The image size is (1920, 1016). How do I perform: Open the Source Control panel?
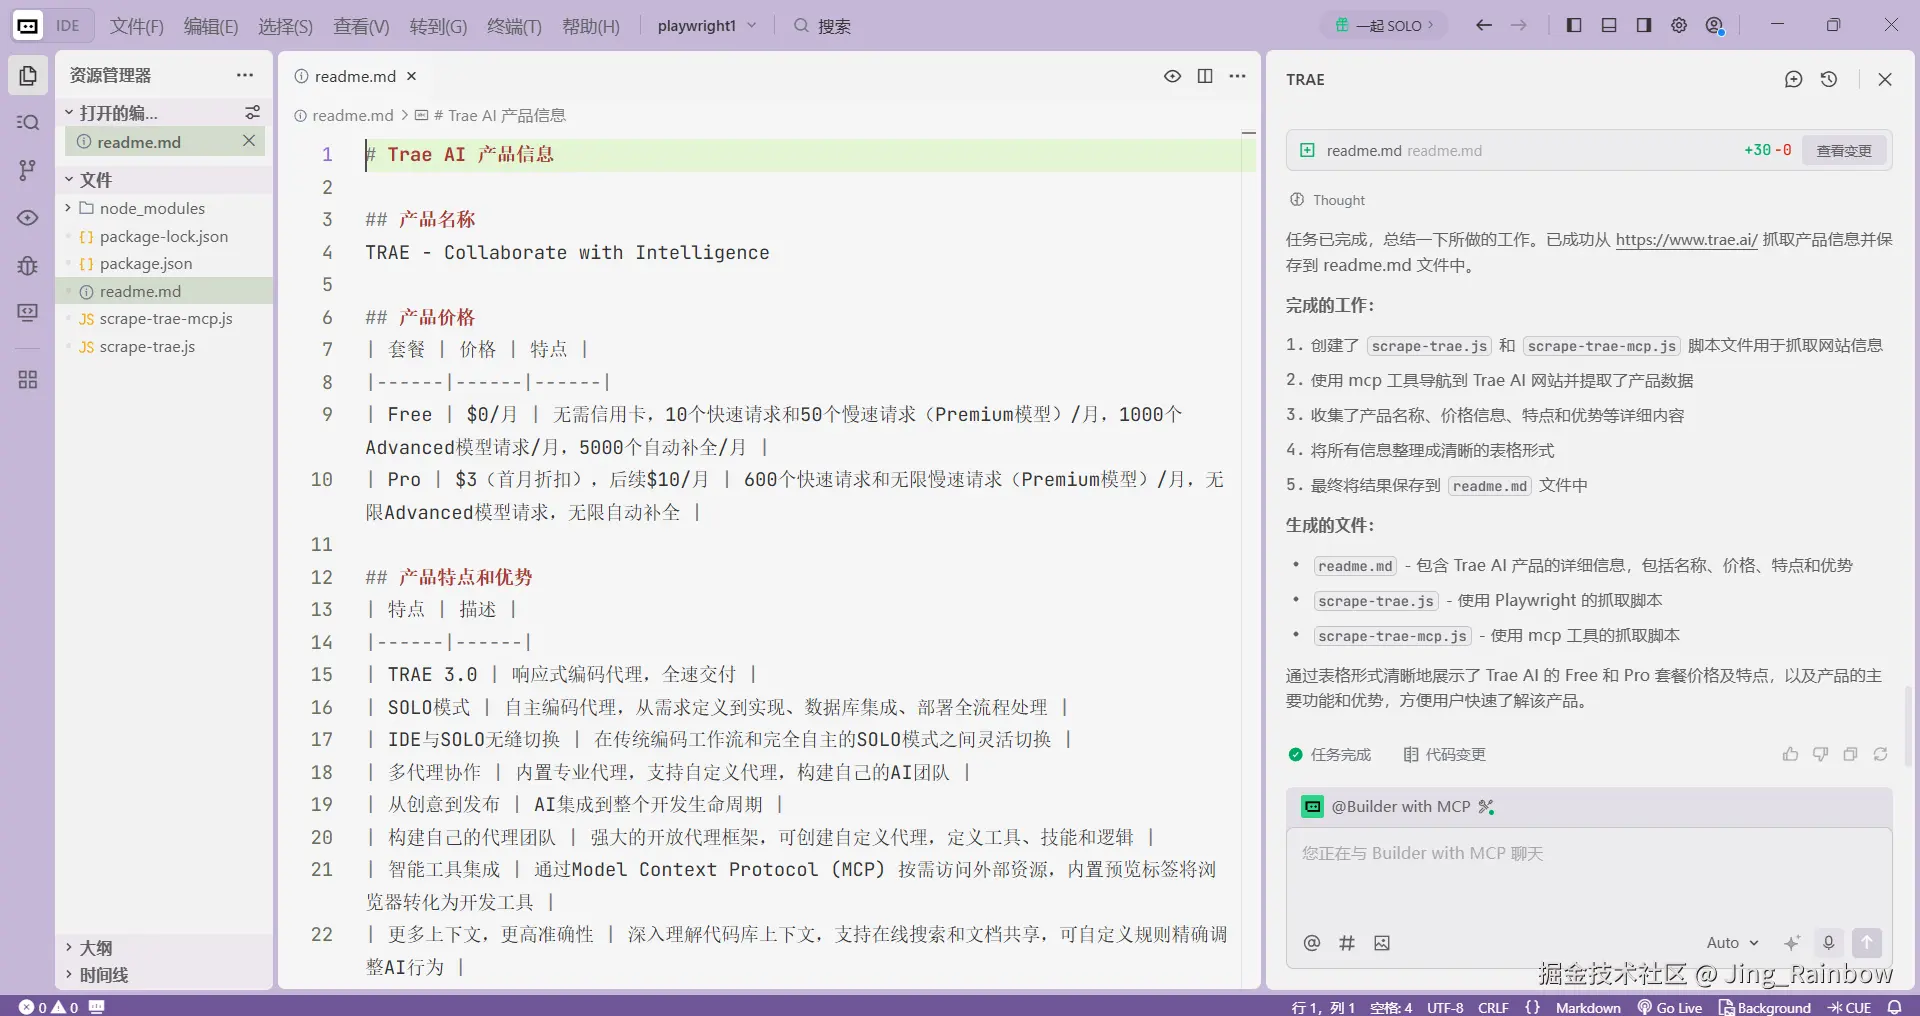[27, 170]
